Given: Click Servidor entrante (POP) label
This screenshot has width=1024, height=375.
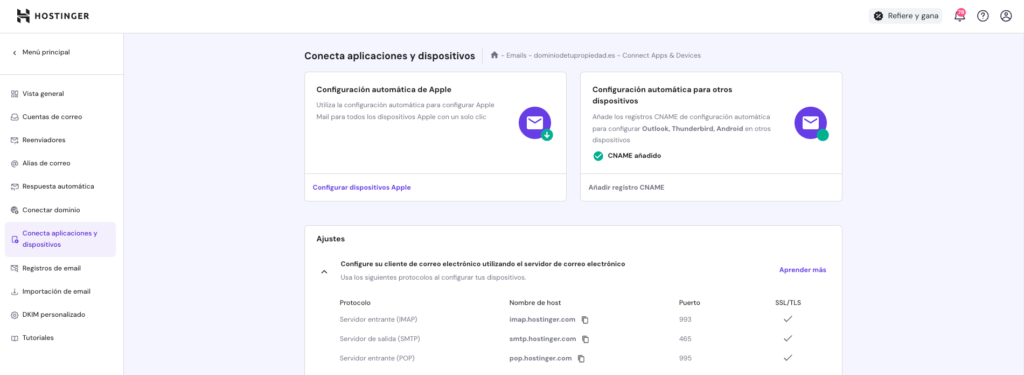Looking at the screenshot, I should (377, 358).
